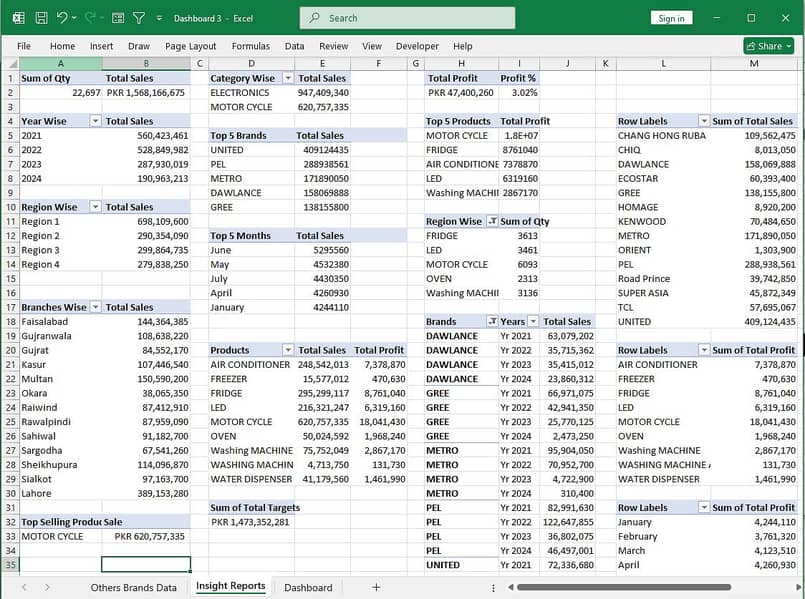Click the horizontal scrollbar right arrow

point(798,587)
